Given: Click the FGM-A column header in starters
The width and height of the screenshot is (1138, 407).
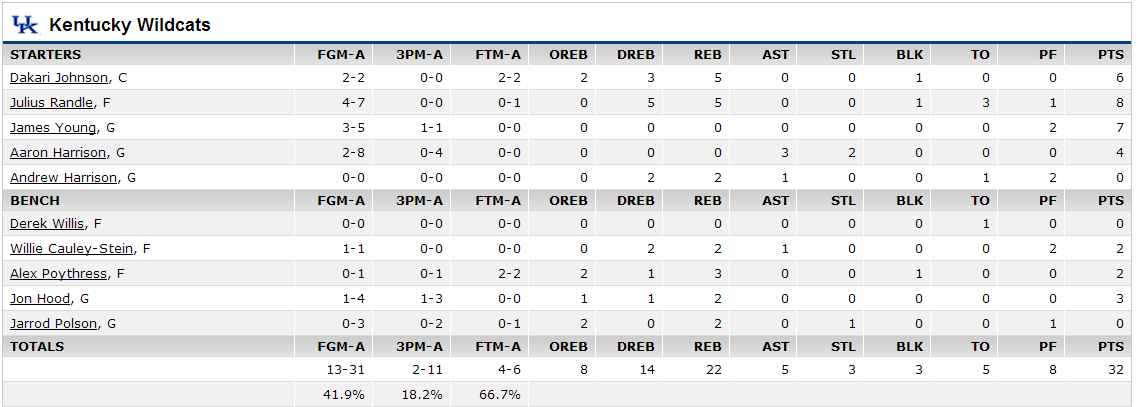Looking at the screenshot, I should [x=340, y=54].
